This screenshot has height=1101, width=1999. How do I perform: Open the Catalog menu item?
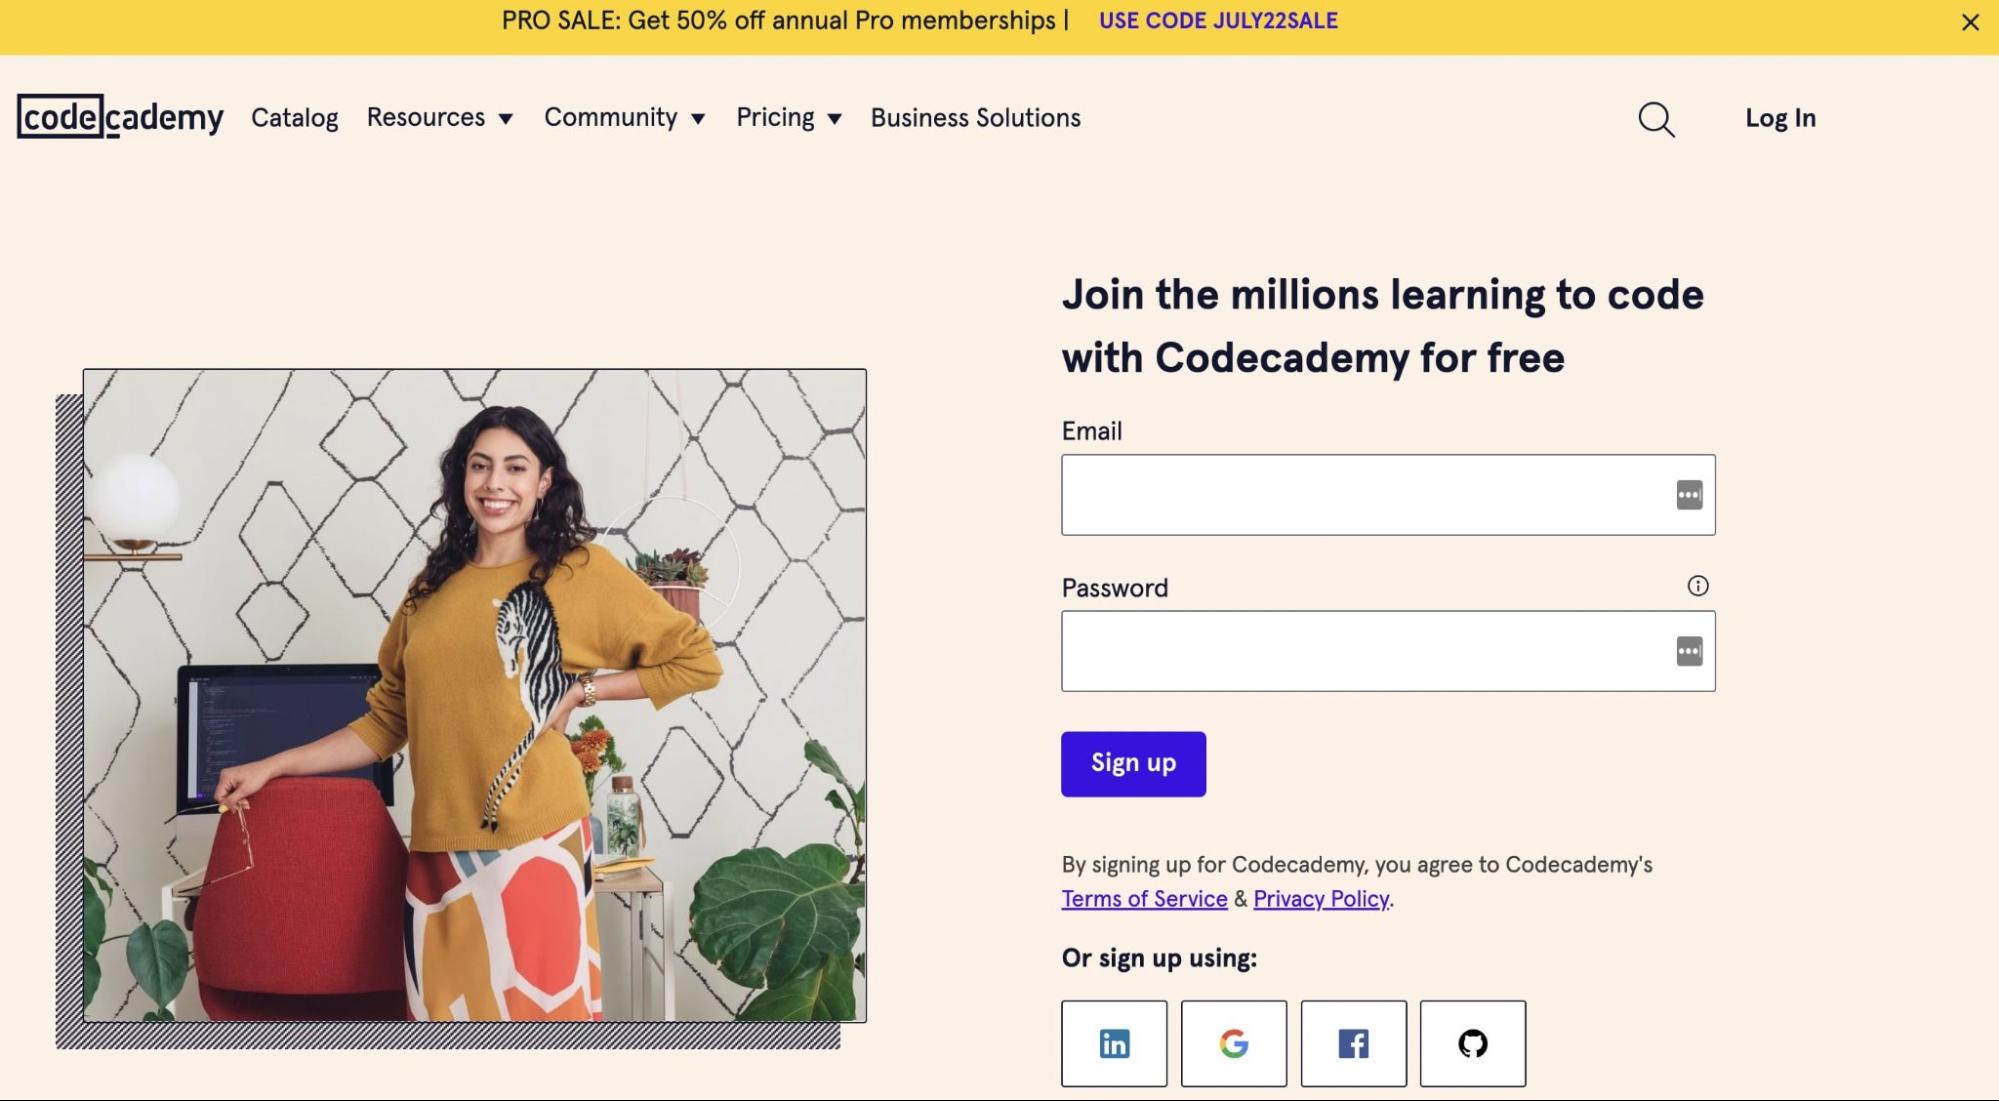pos(295,118)
